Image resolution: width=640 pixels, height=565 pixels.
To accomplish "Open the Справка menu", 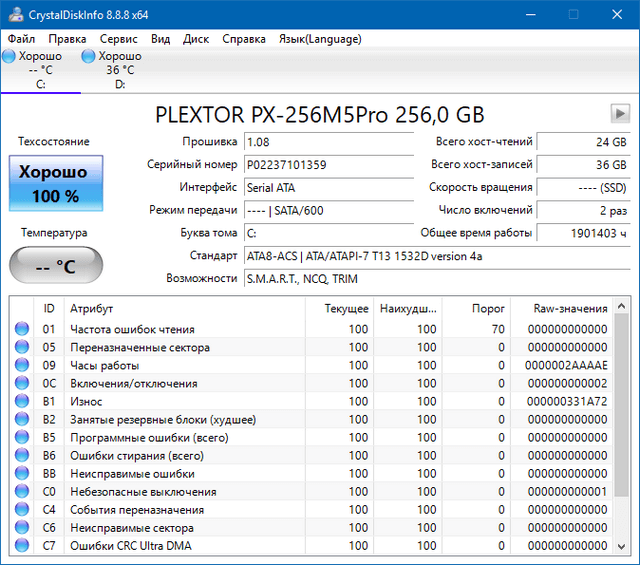I will [244, 39].
